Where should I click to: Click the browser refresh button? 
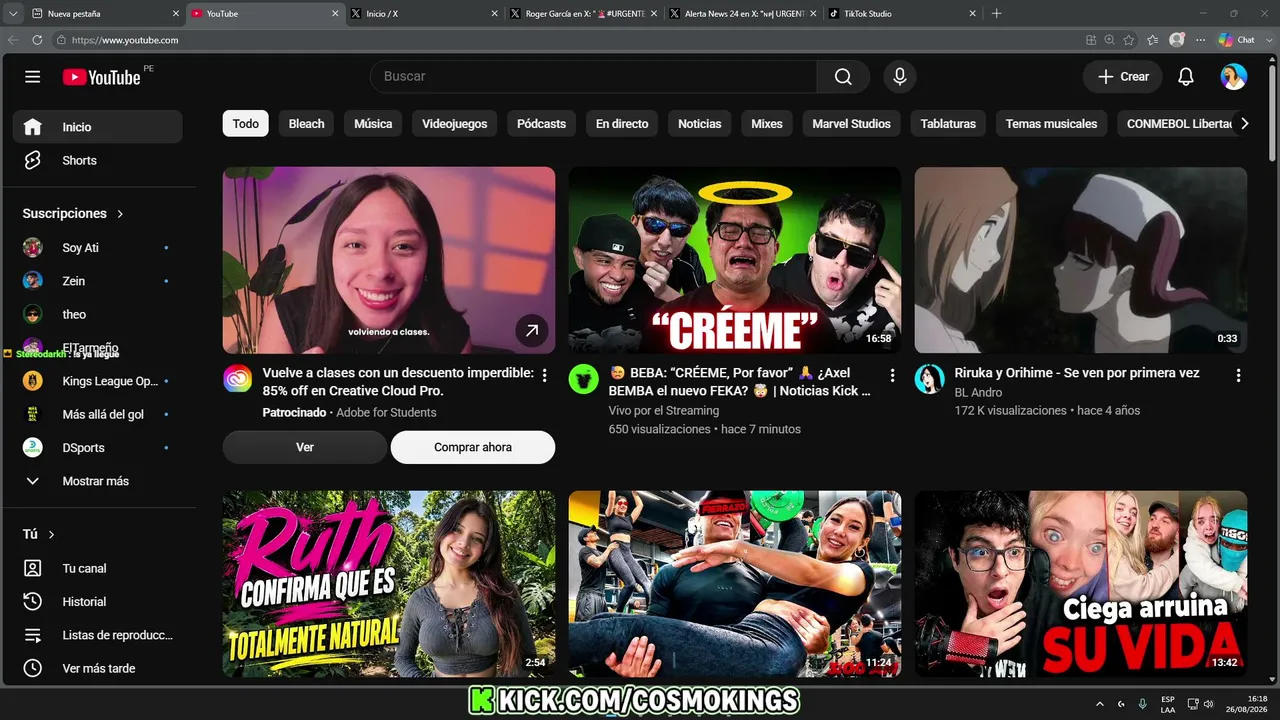[37, 40]
